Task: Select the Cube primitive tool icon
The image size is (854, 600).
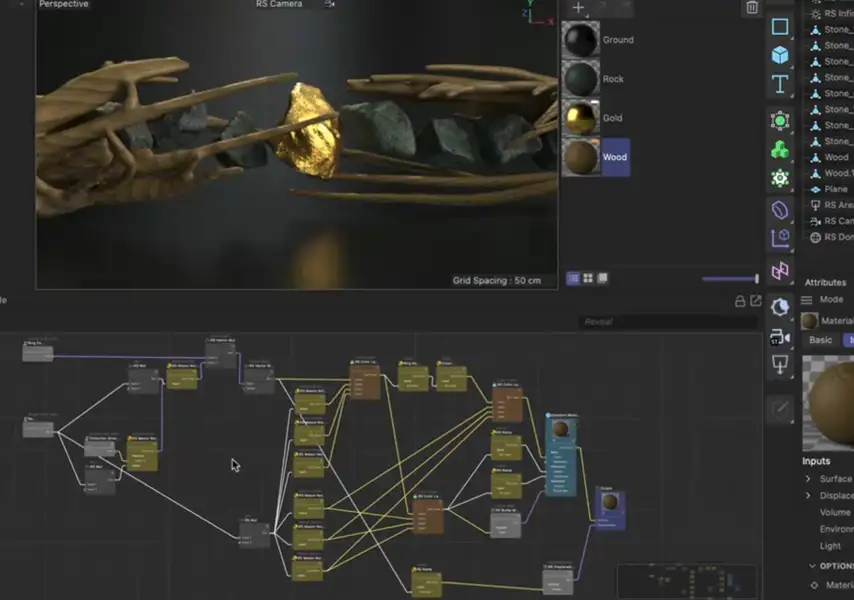Action: [779, 56]
